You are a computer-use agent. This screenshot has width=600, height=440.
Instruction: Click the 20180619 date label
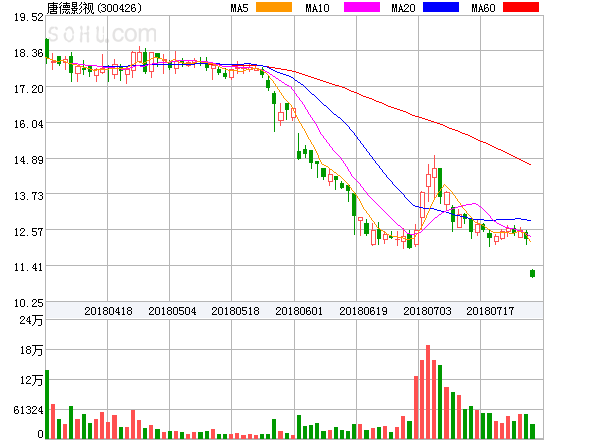pyautogui.click(x=363, y=311)
